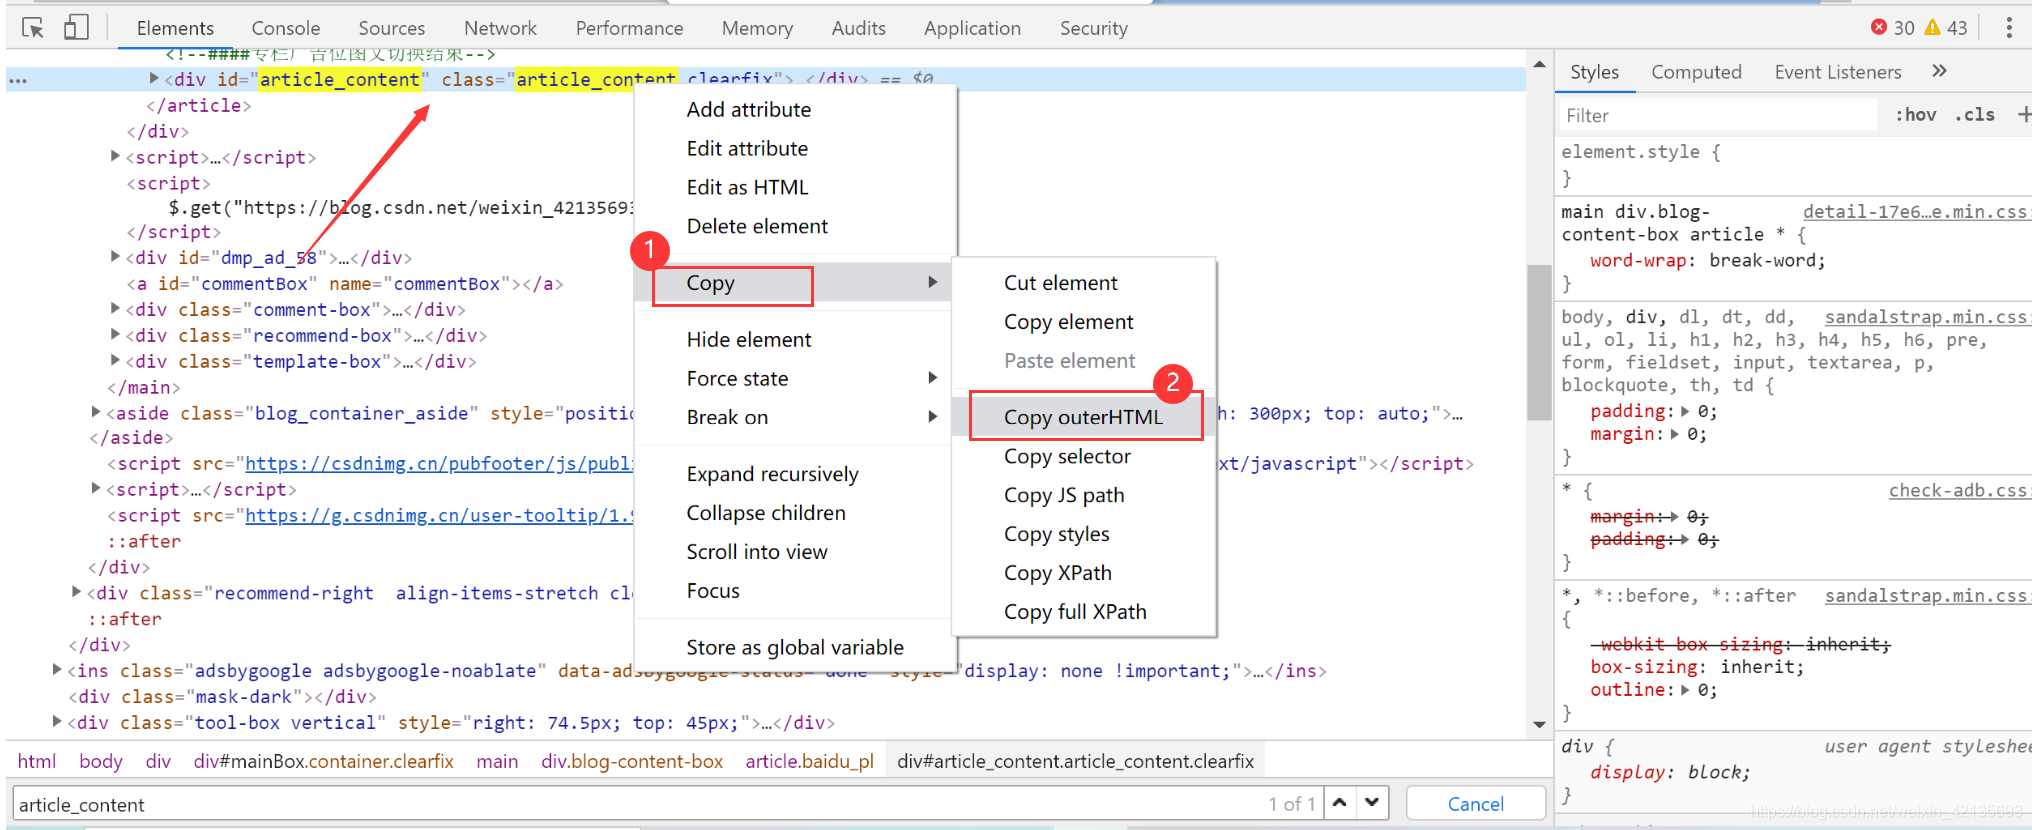Image resolution: width=2032 pixels, height=830 pixels.
Task: Open the Console tab
Action: (286, 28)
